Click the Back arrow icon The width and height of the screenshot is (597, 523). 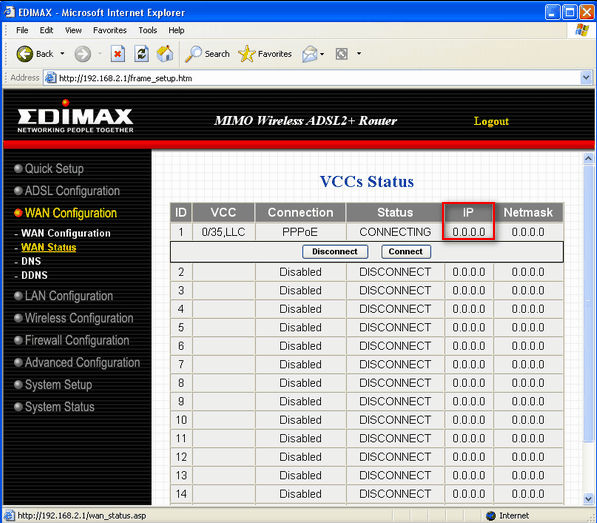25,54
